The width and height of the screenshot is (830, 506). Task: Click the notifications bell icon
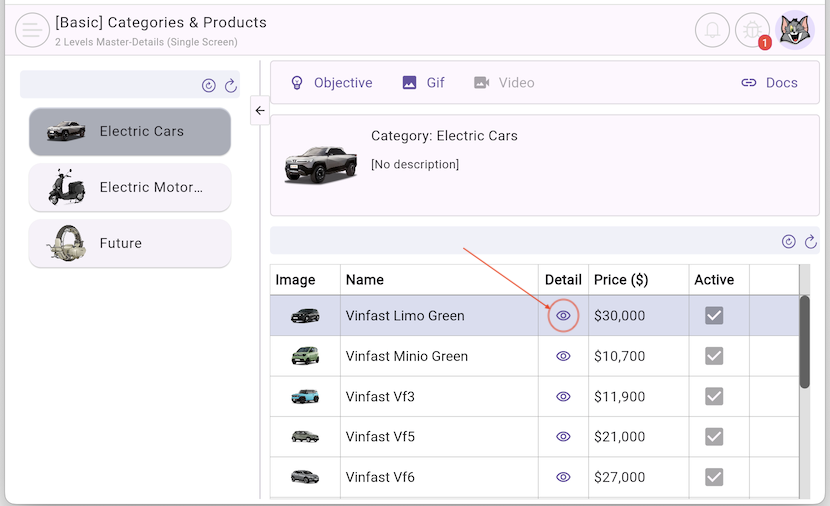coord(712,30)
